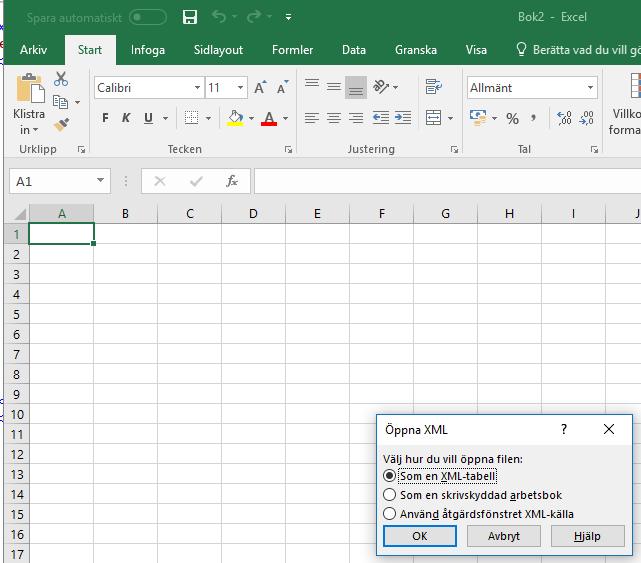Click OK in Öppna XML dialog
The image size is (641, 563).
[420, 536]
